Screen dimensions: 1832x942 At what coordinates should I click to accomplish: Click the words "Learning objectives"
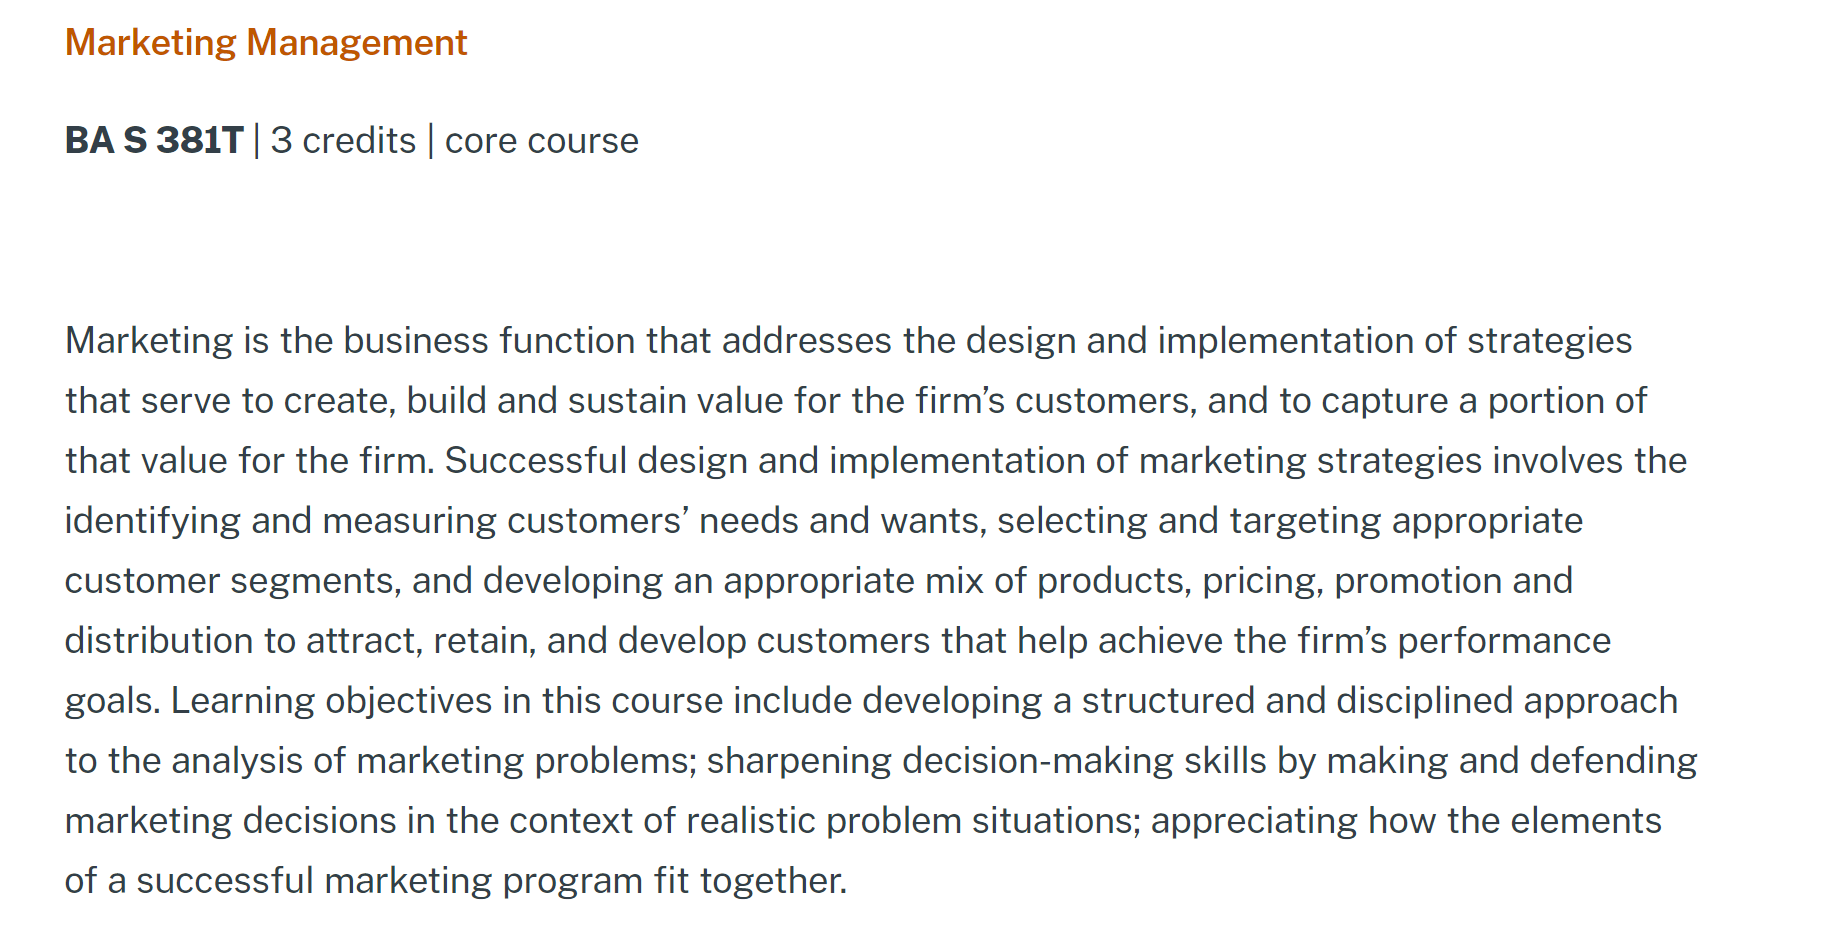tap(331, 701)
